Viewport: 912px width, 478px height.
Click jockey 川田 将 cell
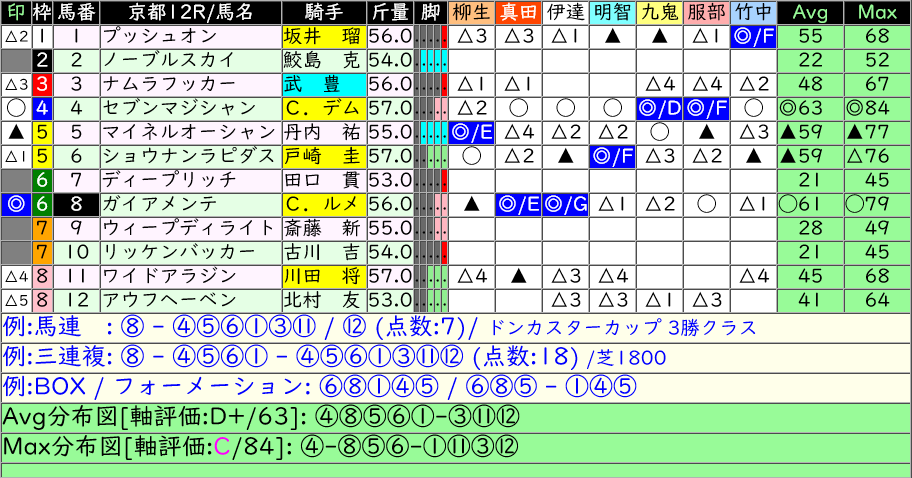324,276
